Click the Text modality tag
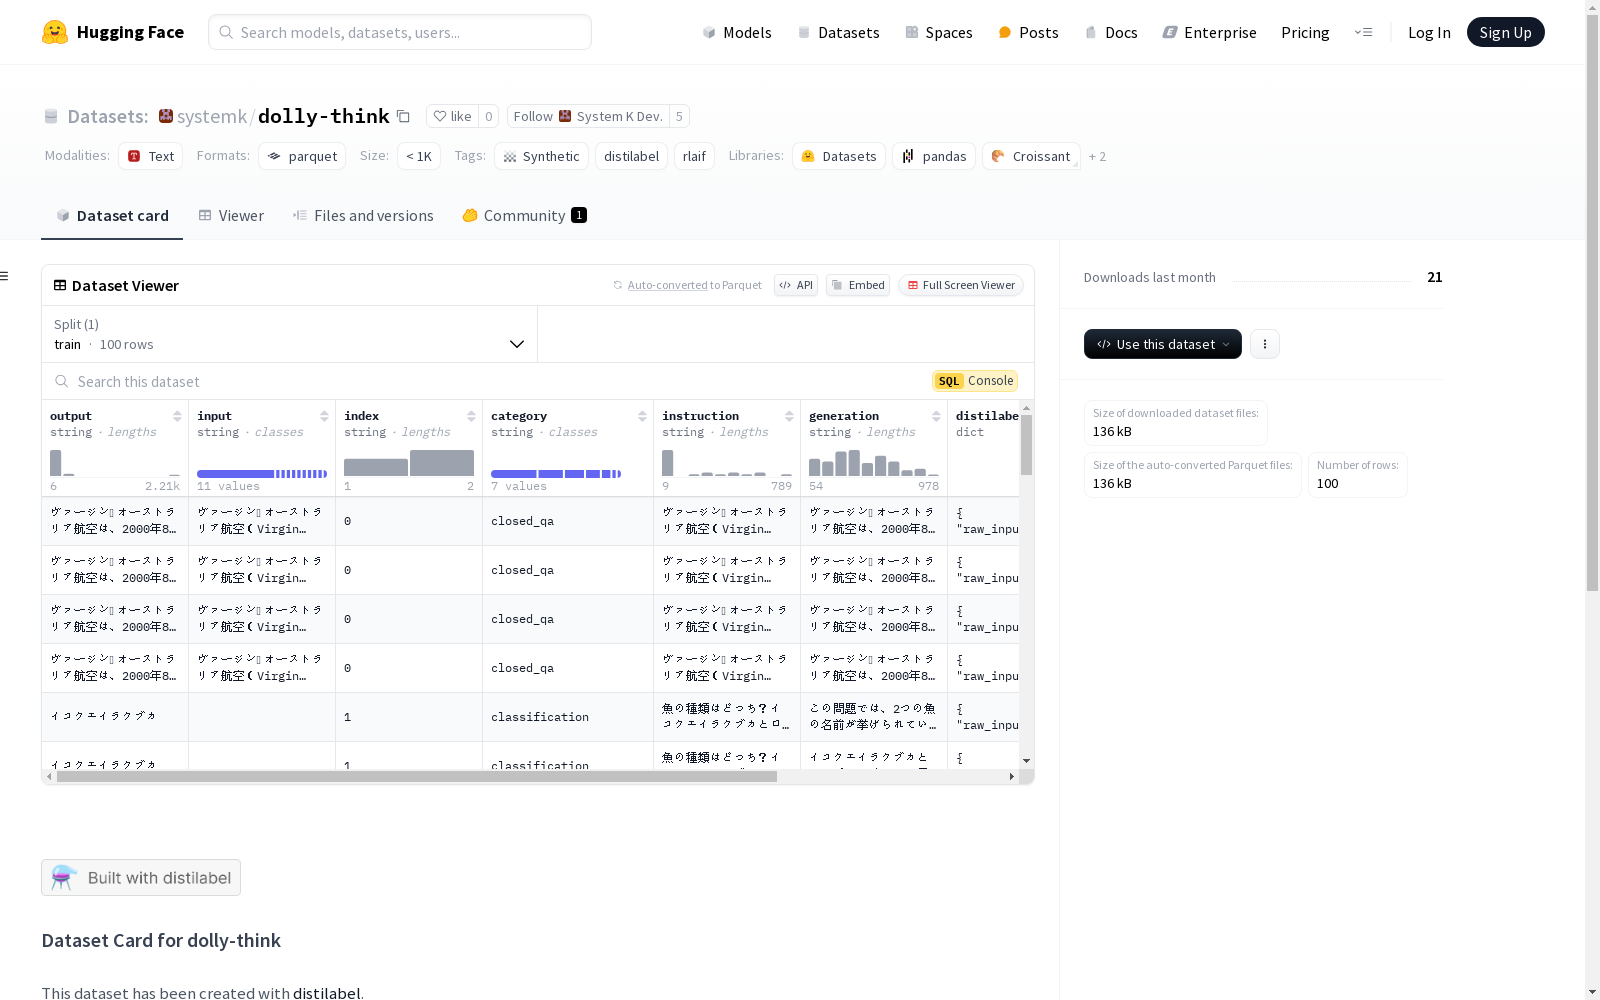The height and width of the screenshot is (1000, 1600). pyautogui.click(x=150, y=156)
